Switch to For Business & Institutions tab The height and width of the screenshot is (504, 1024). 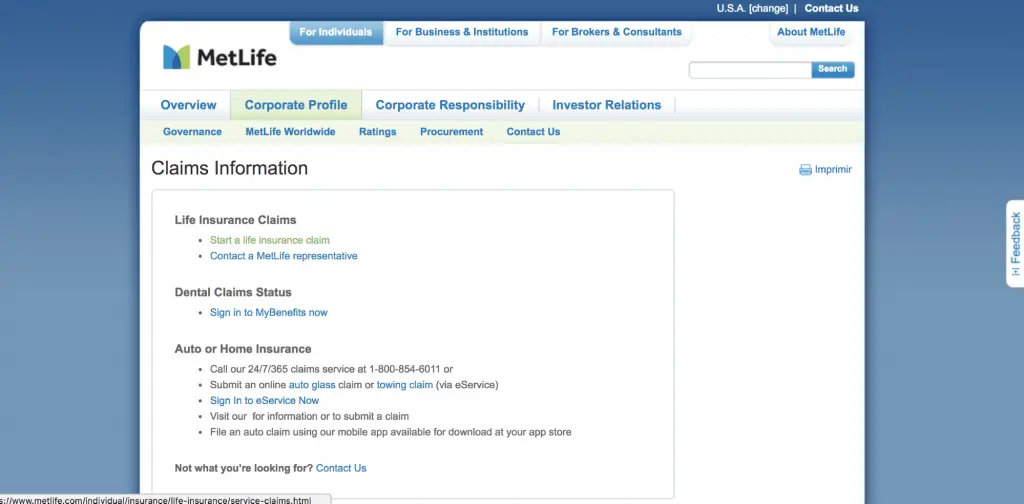[x=462, y=32]
